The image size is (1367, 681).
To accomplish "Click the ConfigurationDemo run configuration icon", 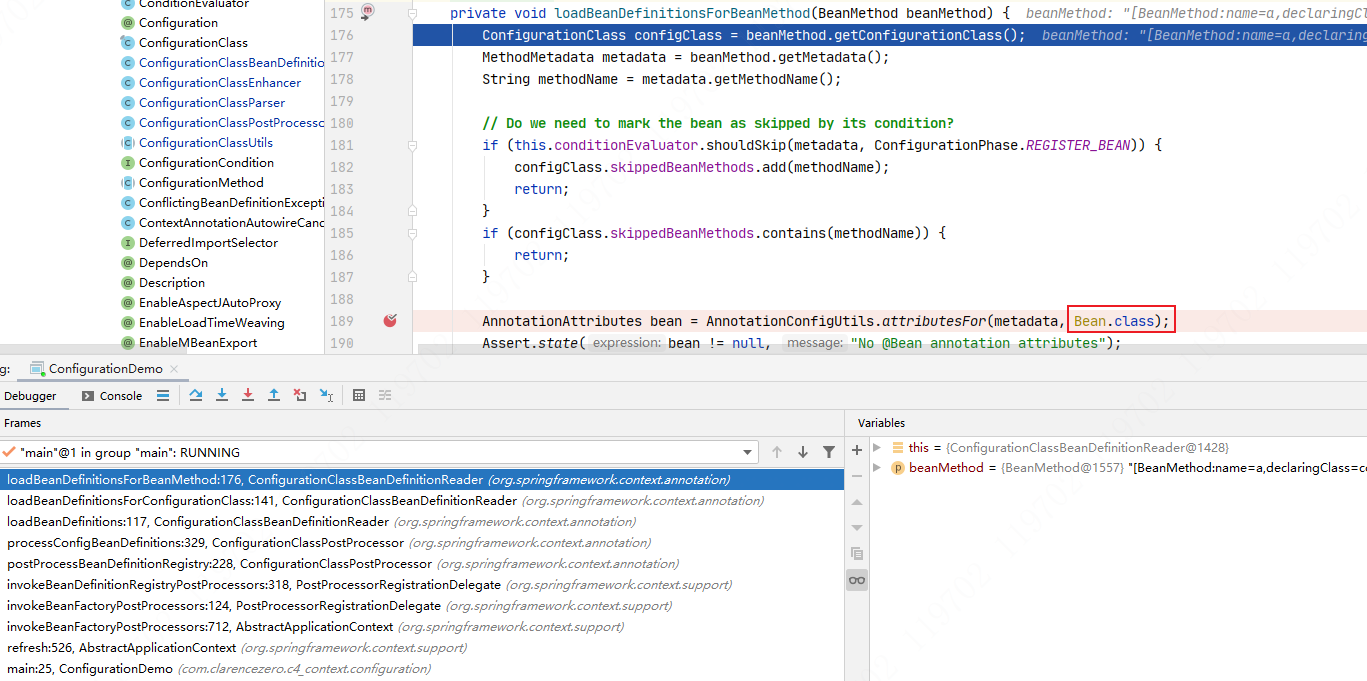I will (x=37, y=369).
